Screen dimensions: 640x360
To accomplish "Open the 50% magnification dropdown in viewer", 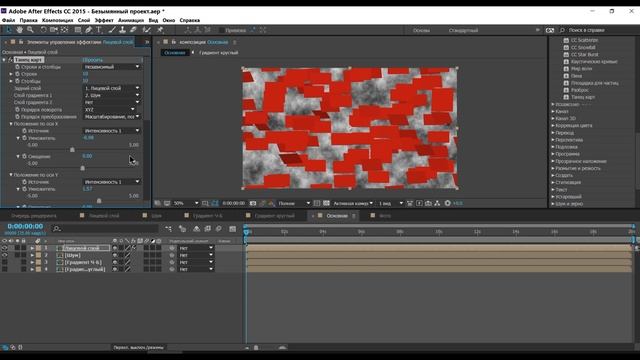I will pyautogui.click(x=186, y=203).
